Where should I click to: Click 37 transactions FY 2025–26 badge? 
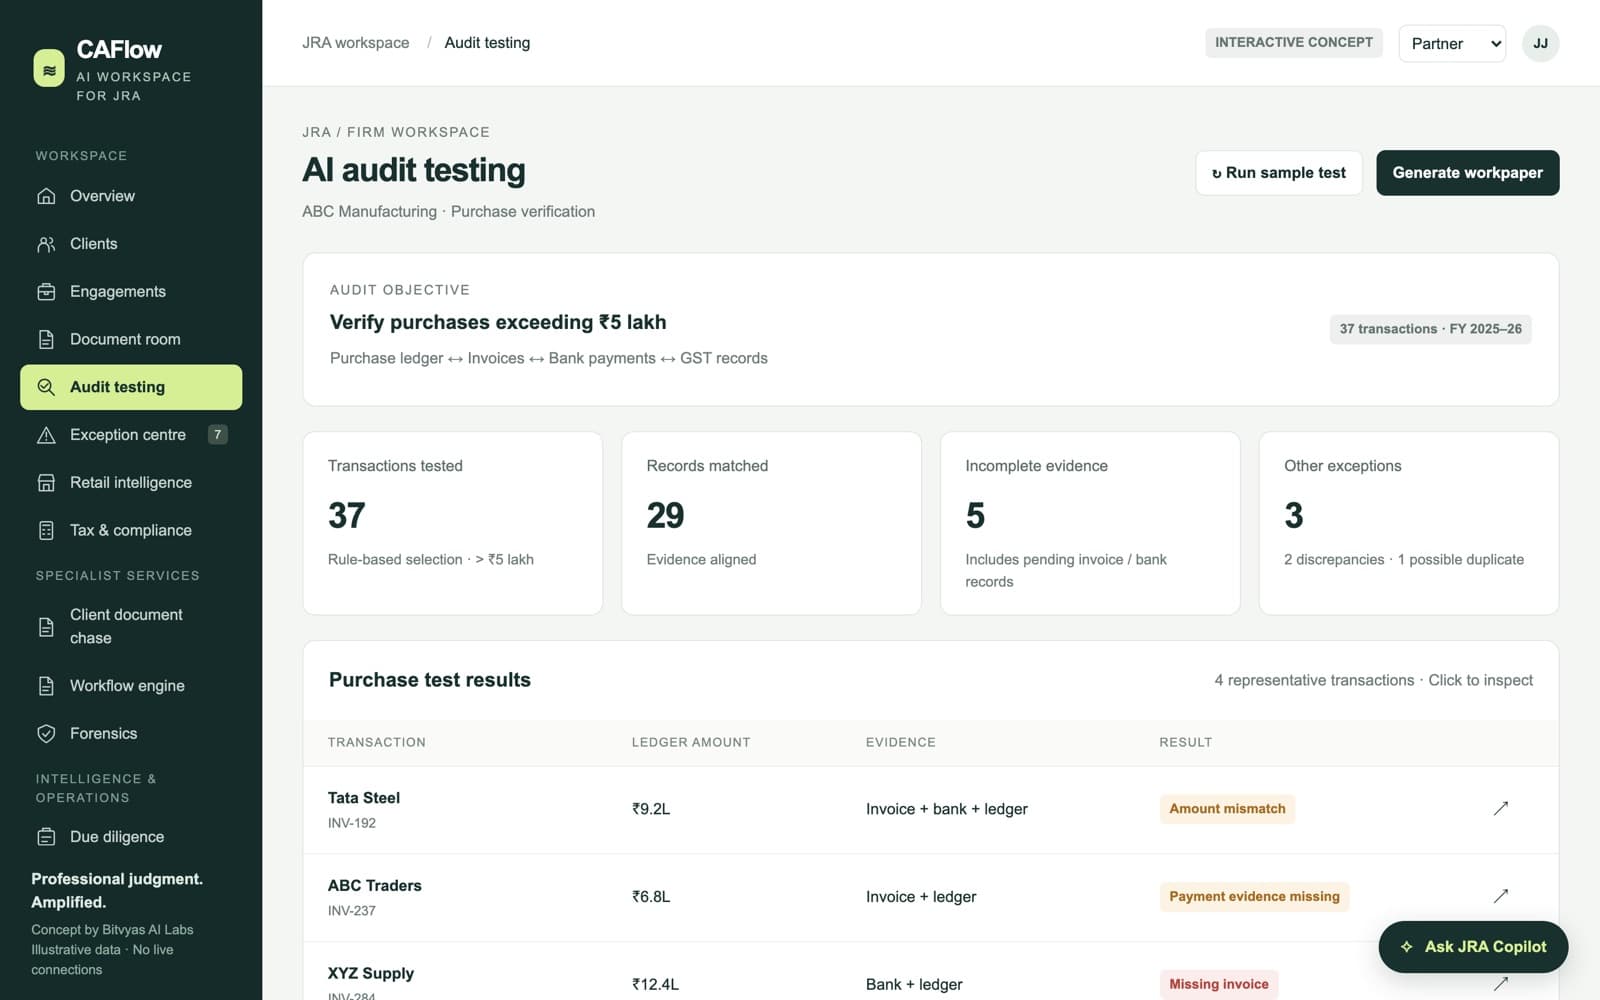pos(1430,329)
